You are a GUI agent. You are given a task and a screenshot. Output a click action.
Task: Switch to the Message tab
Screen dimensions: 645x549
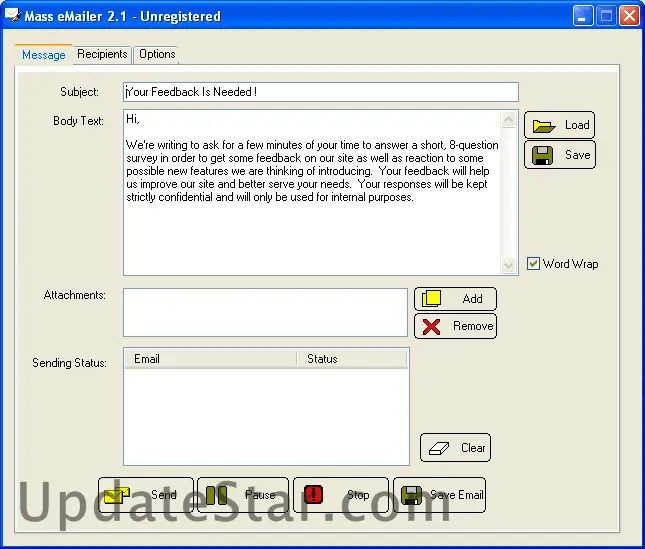44,55
